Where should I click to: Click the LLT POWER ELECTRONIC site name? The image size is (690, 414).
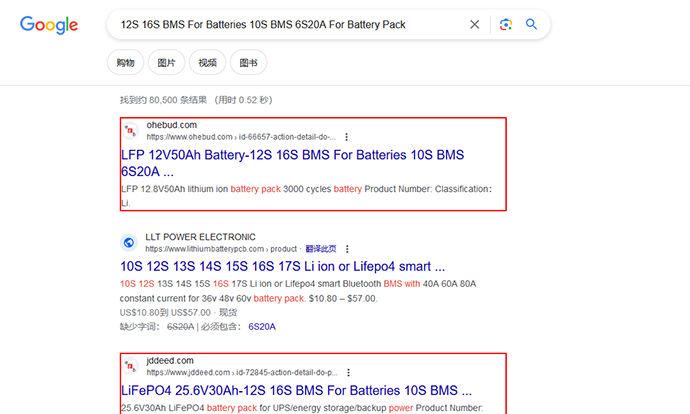pos(200,237)
